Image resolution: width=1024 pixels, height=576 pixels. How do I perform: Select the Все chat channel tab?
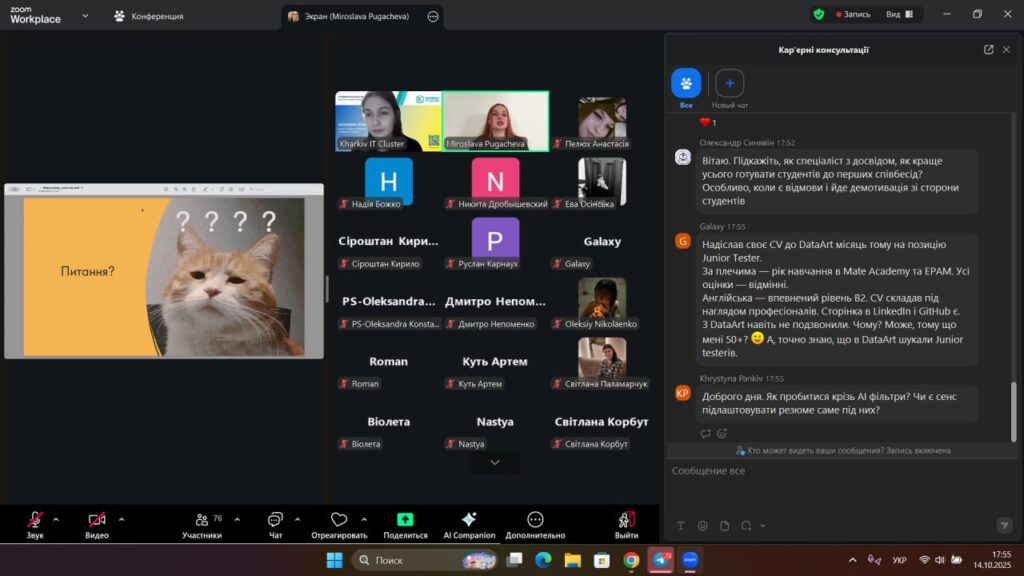686,84
